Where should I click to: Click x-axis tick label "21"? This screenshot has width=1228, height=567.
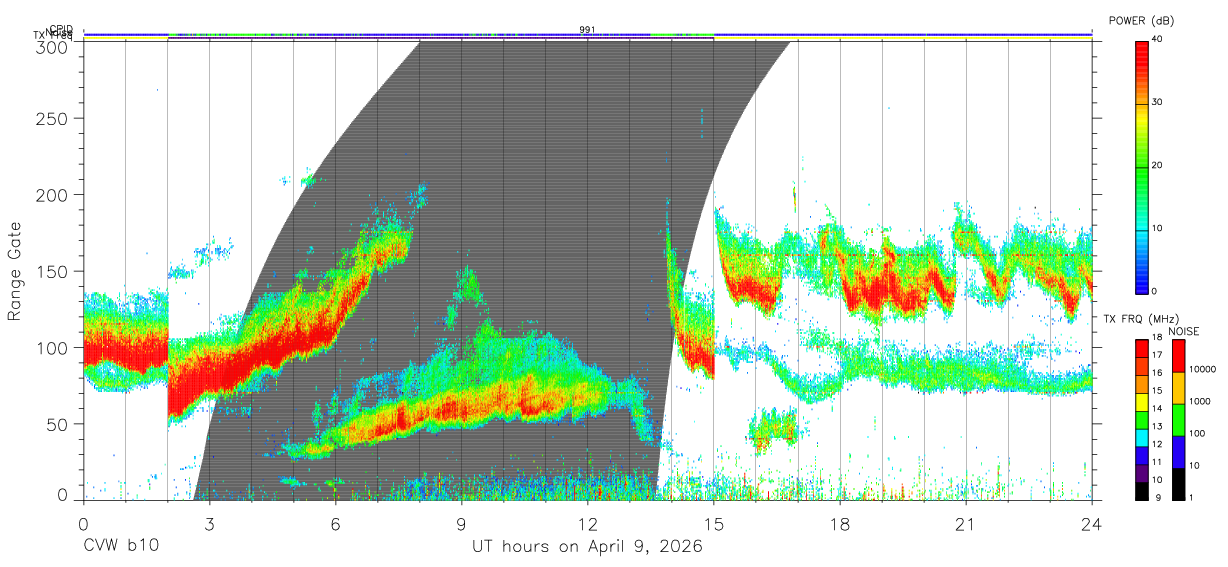pos(966,523)
